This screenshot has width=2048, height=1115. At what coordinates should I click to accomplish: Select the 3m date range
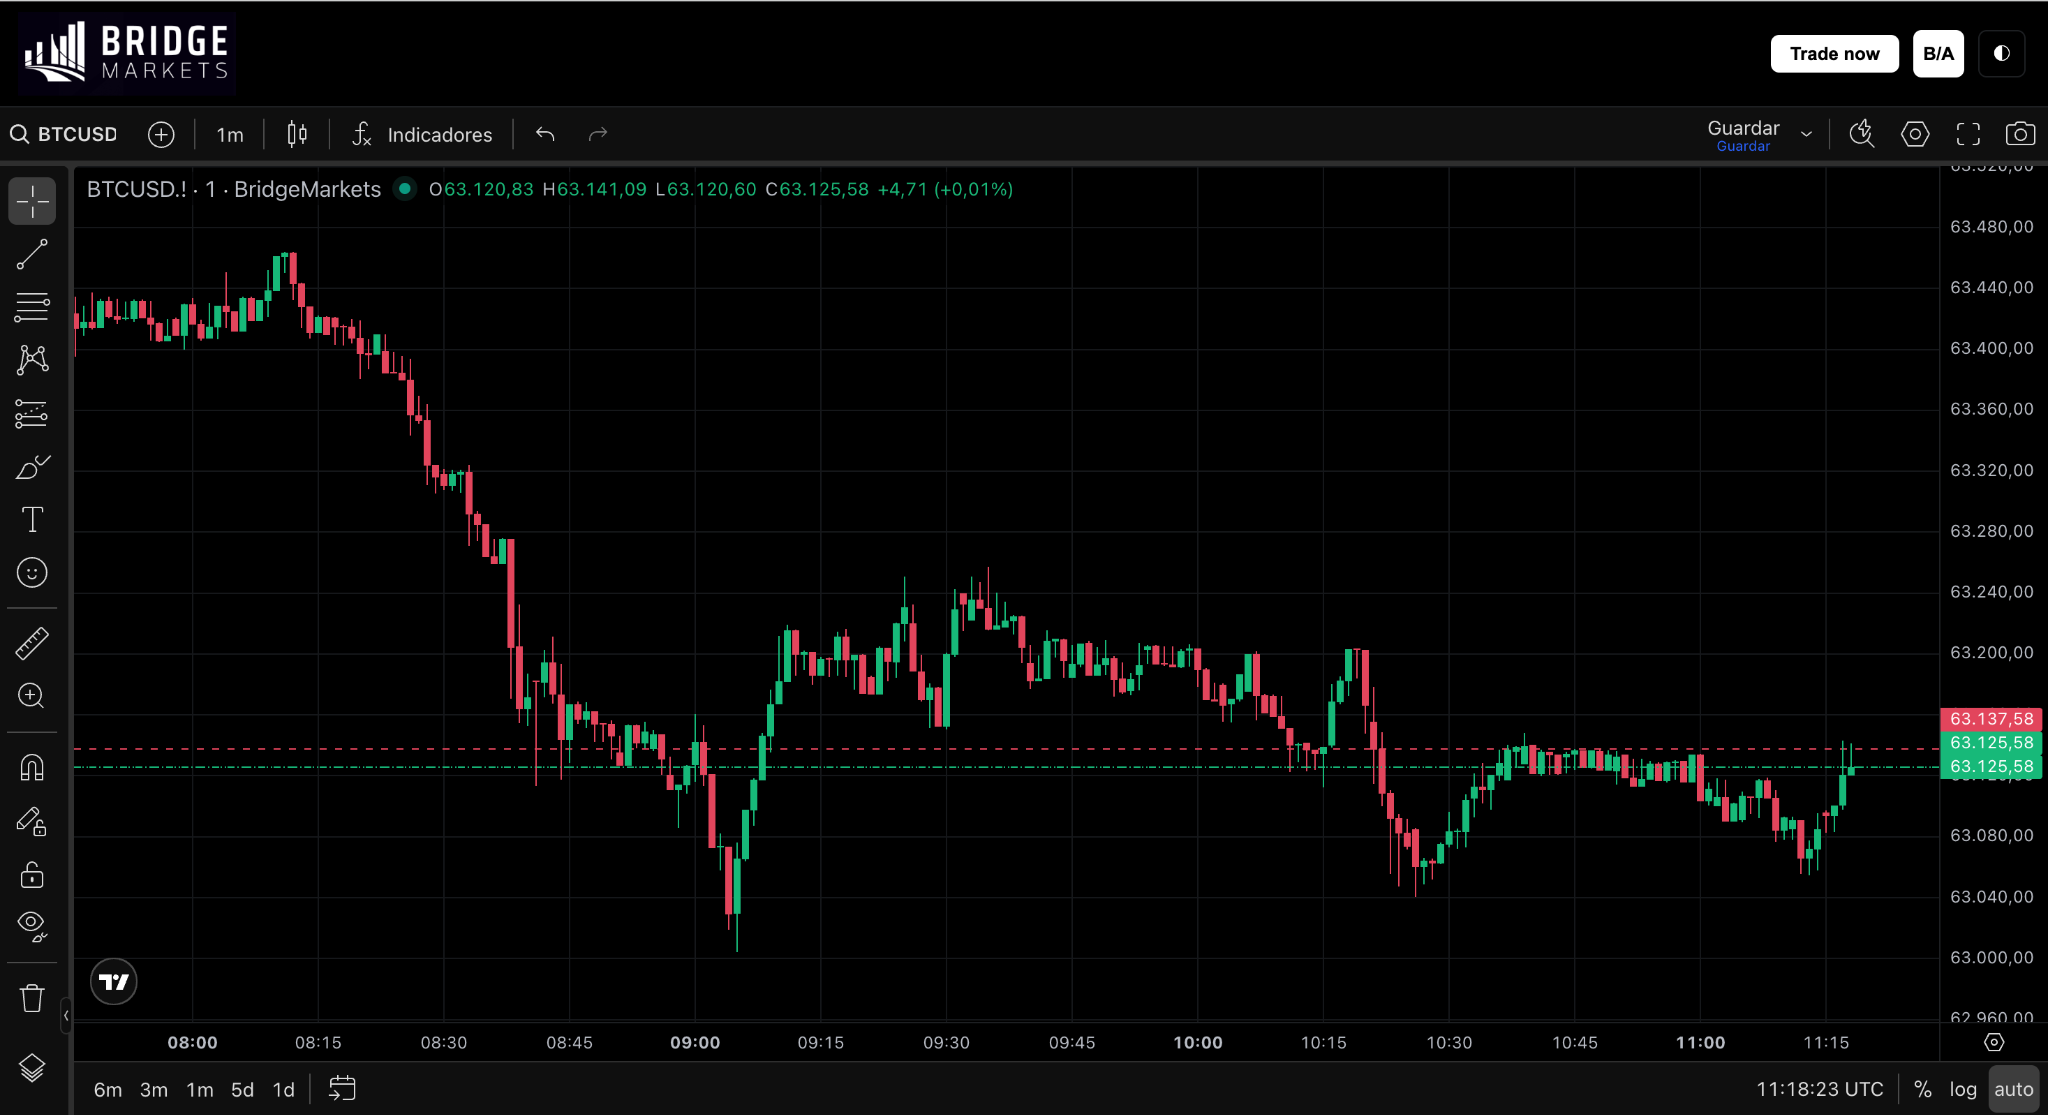[154, 1089]
